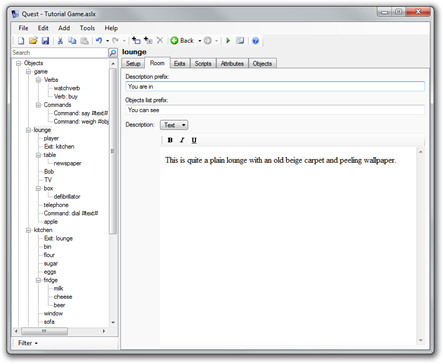Collapse the Commands node
443x364 pixels.
point(39,105)
